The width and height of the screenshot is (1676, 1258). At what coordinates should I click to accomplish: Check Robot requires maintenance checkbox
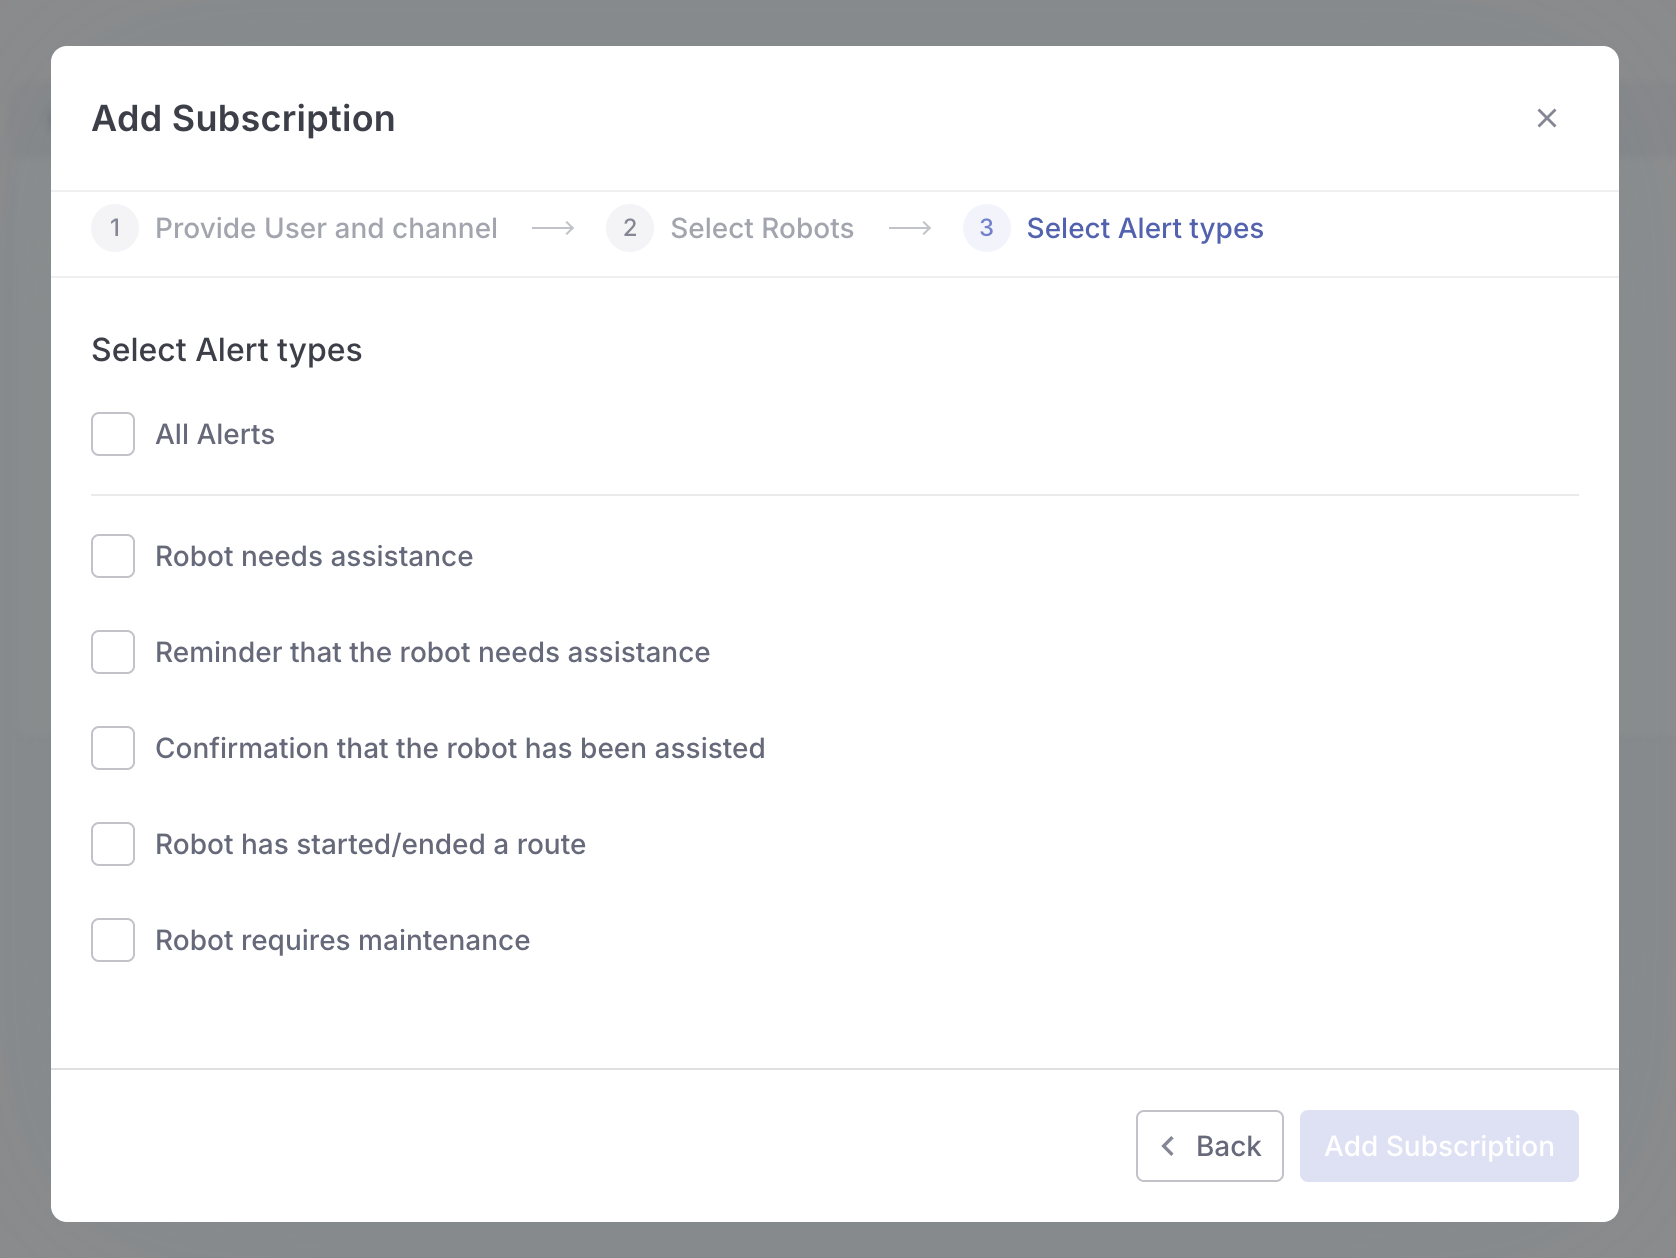tap(113, 940)
